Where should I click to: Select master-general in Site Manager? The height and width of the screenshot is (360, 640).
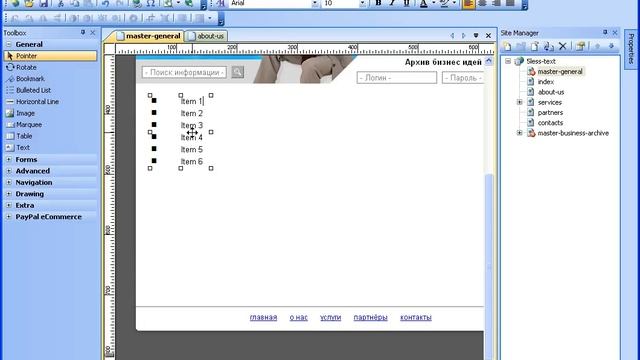(560, 71)
